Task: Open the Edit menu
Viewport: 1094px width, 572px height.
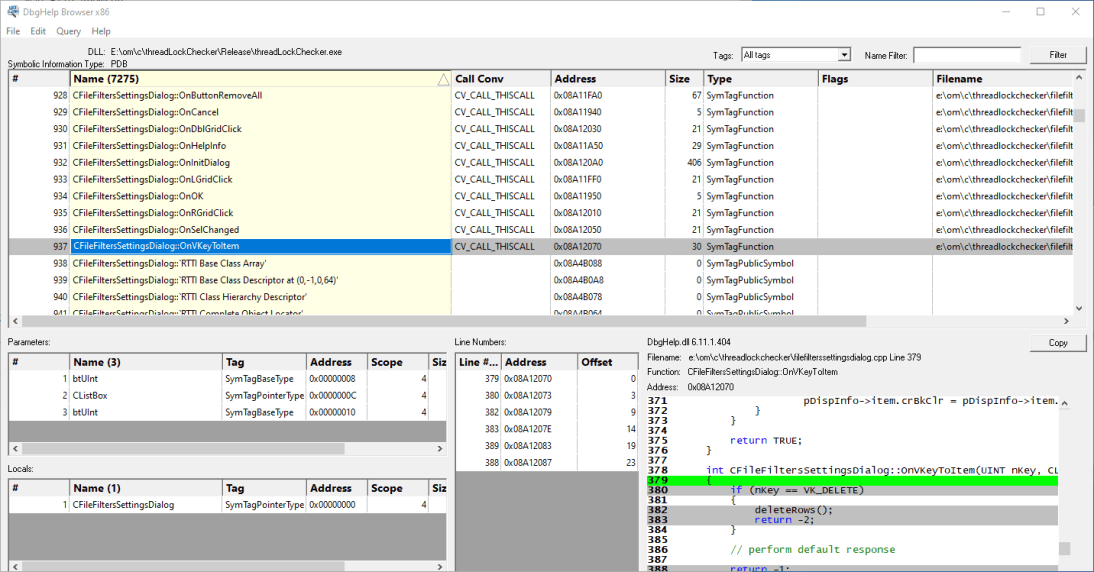Action: point(38,31)
